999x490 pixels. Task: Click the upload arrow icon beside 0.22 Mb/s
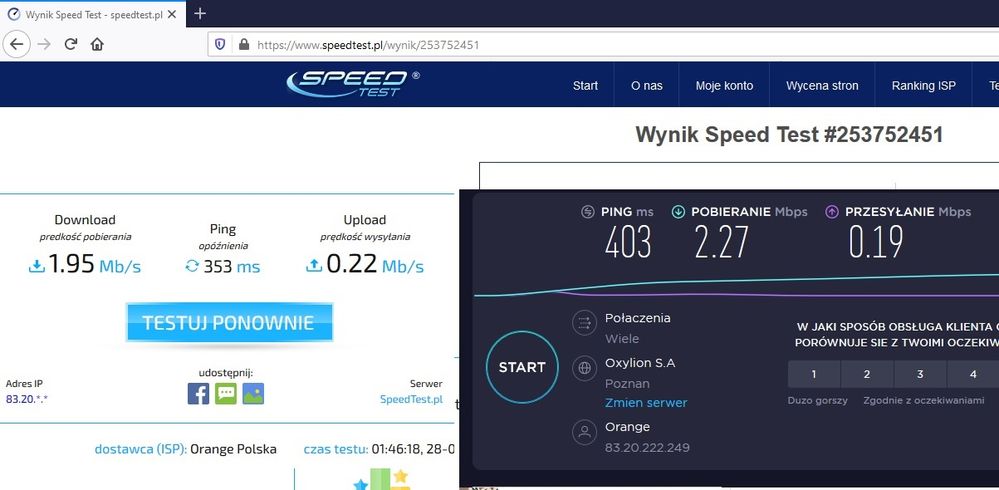[x=313, y=266]
